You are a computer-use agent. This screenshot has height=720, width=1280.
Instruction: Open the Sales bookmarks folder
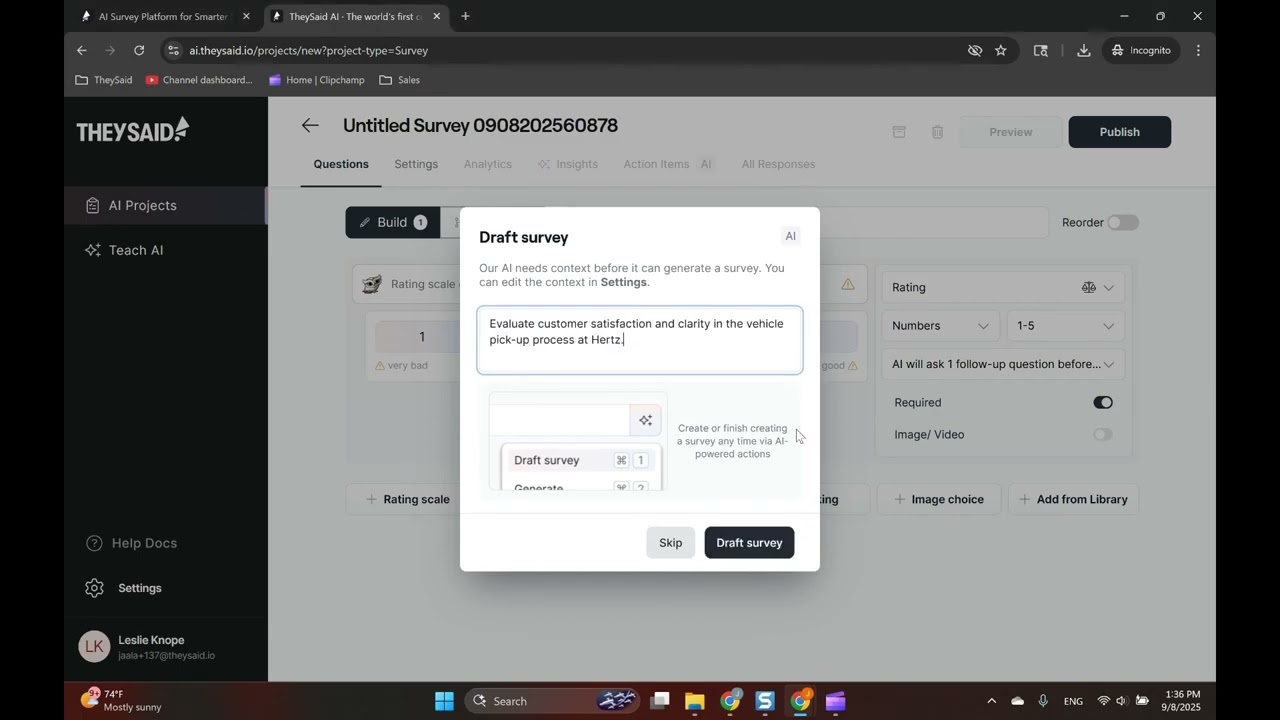[x=400, y=80]
